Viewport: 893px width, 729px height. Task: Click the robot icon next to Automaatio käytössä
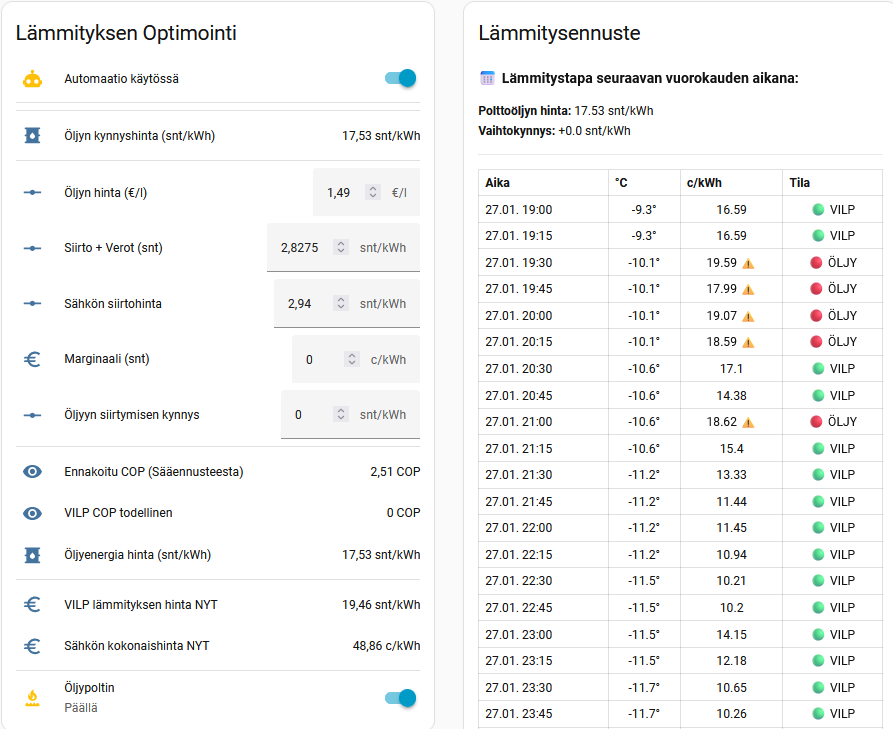point(32,79)
